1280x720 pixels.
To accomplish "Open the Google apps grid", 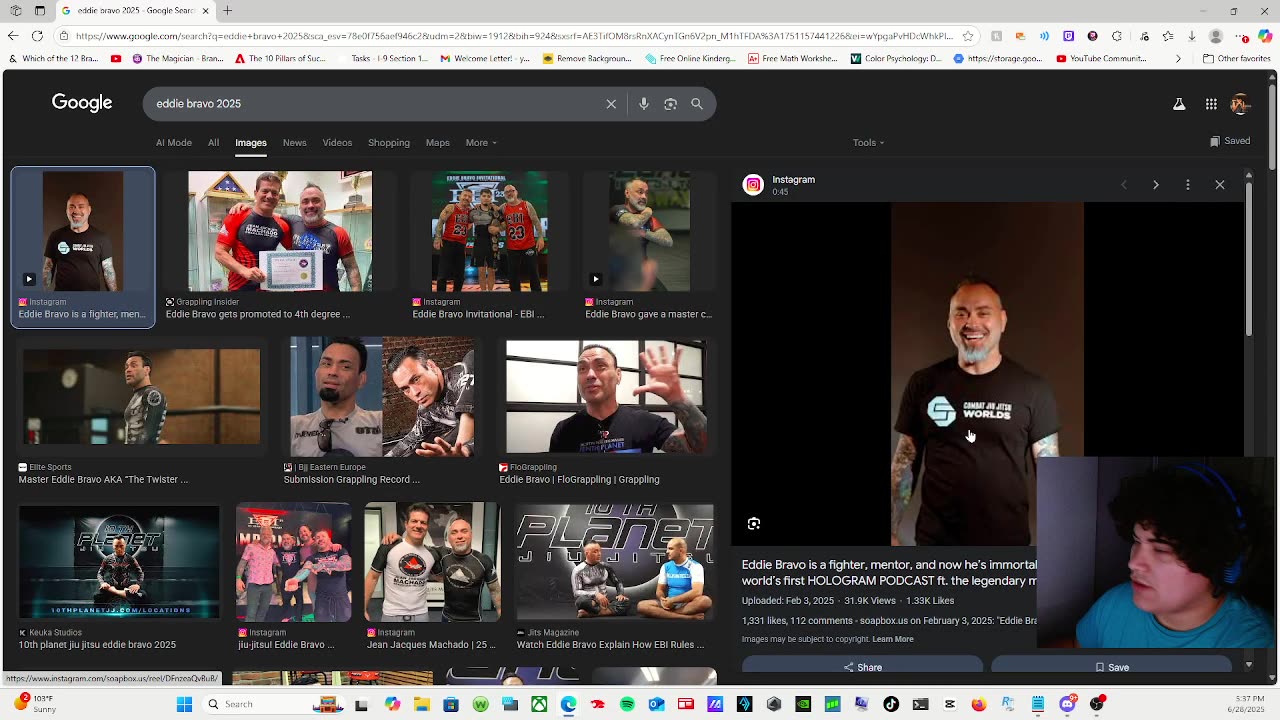I will pyautogui.click(x=1211, y=104).
